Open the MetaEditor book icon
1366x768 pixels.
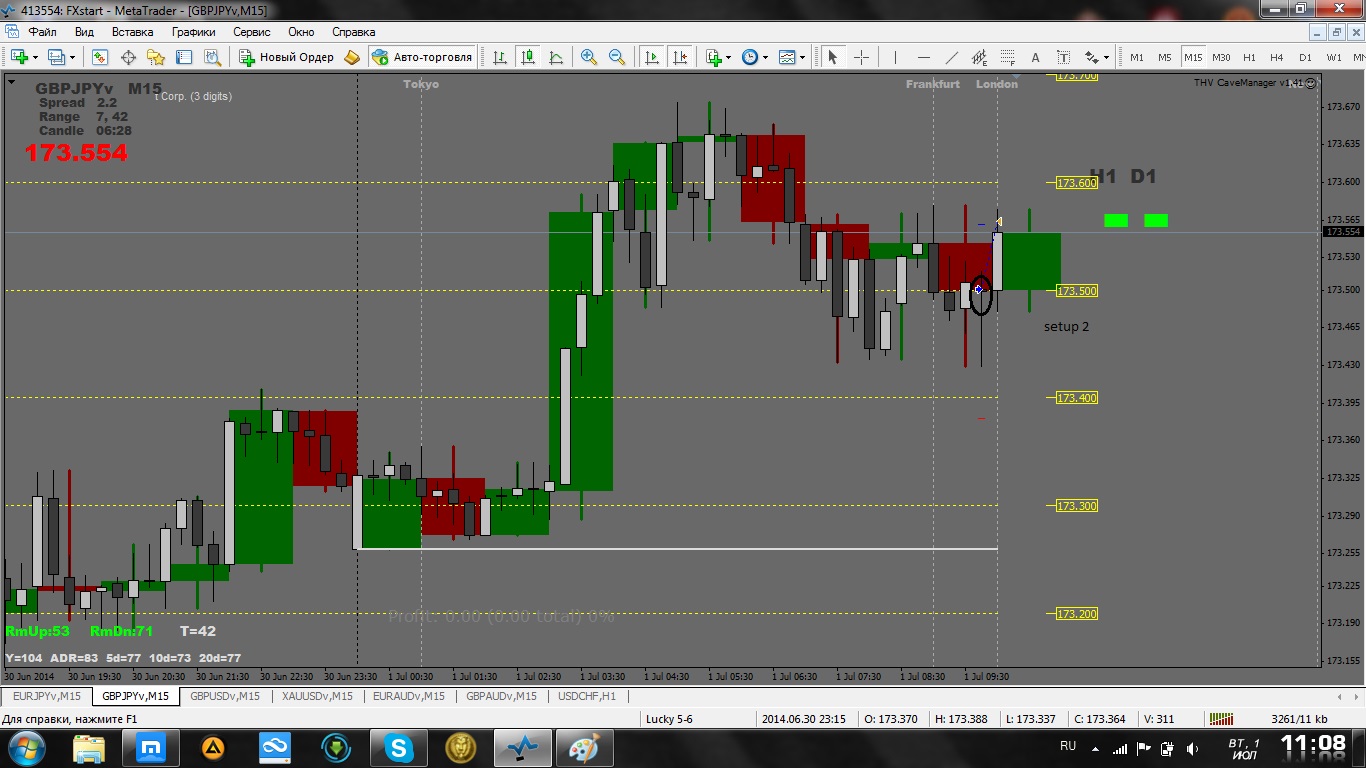(x=352, y=57)
